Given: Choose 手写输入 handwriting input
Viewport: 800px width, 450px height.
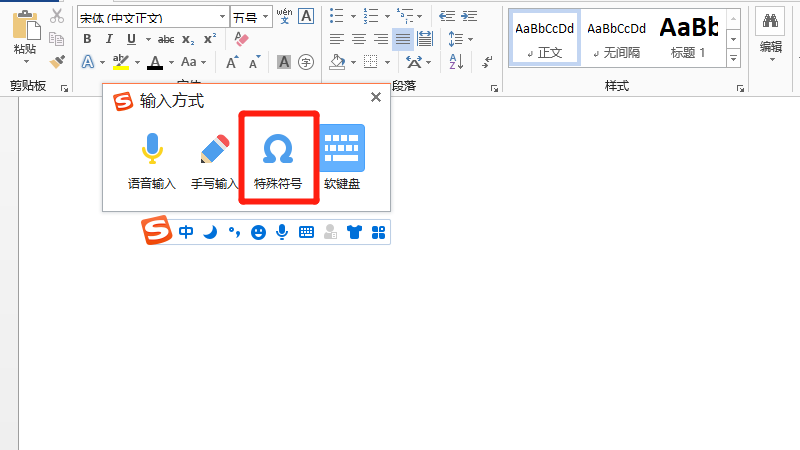Looking at the screenshot, I should (x=214, y=158).
